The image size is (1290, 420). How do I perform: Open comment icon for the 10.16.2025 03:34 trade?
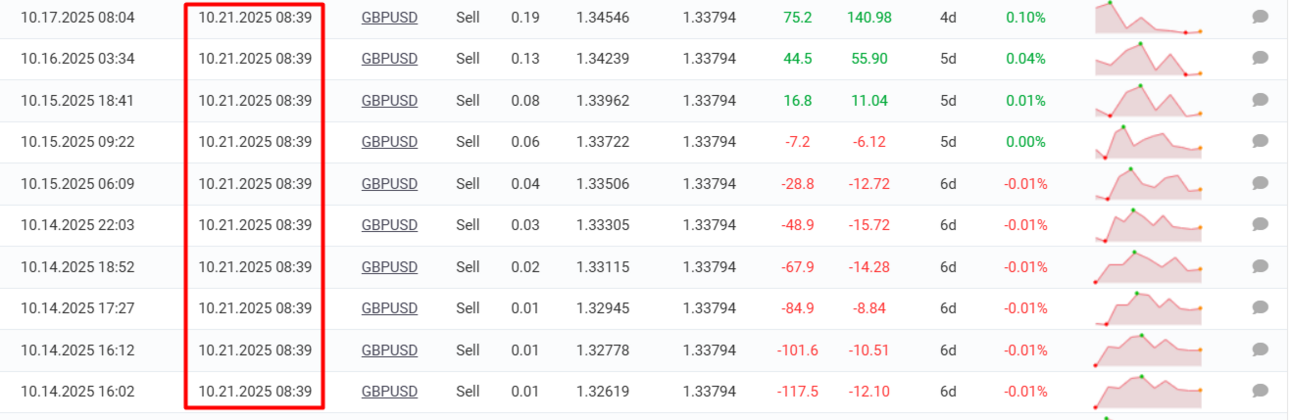click(x=1260, y=58)
